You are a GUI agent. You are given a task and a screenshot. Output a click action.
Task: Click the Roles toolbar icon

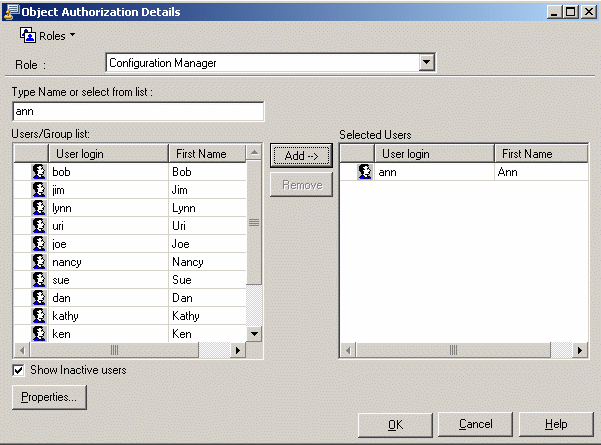(28, 35)
